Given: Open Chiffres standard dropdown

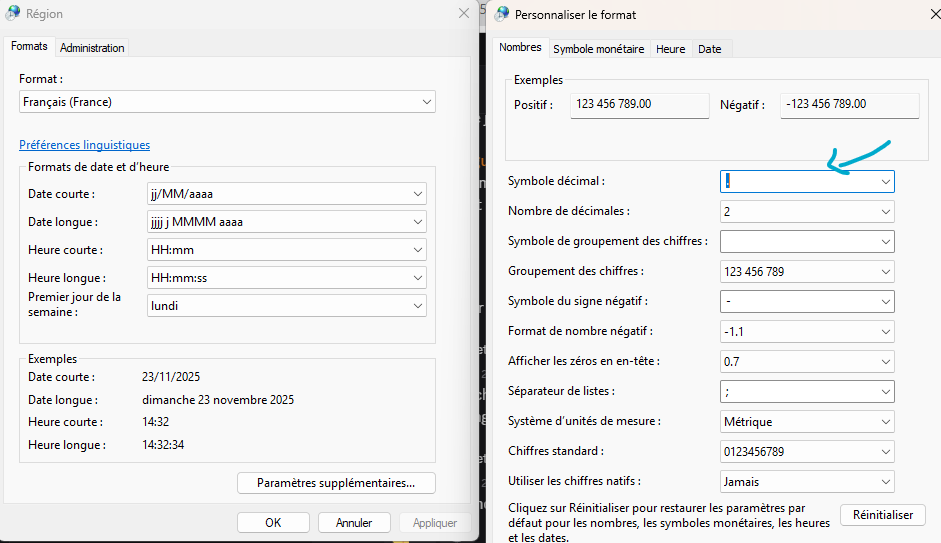Looking at the screenshot, I should click(807, 452).
